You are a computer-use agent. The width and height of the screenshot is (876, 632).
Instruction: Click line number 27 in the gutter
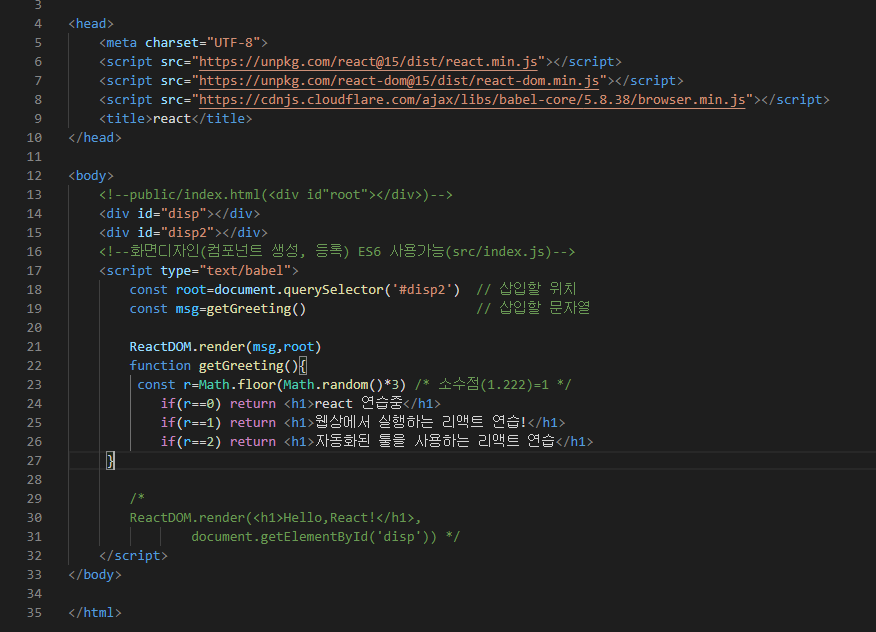[x=34, y=460]
